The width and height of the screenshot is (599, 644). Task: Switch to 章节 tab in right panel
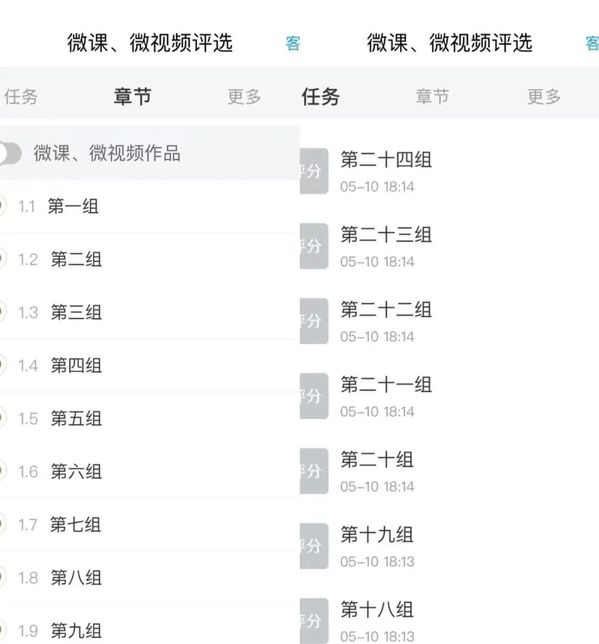(x=432, y=97)
